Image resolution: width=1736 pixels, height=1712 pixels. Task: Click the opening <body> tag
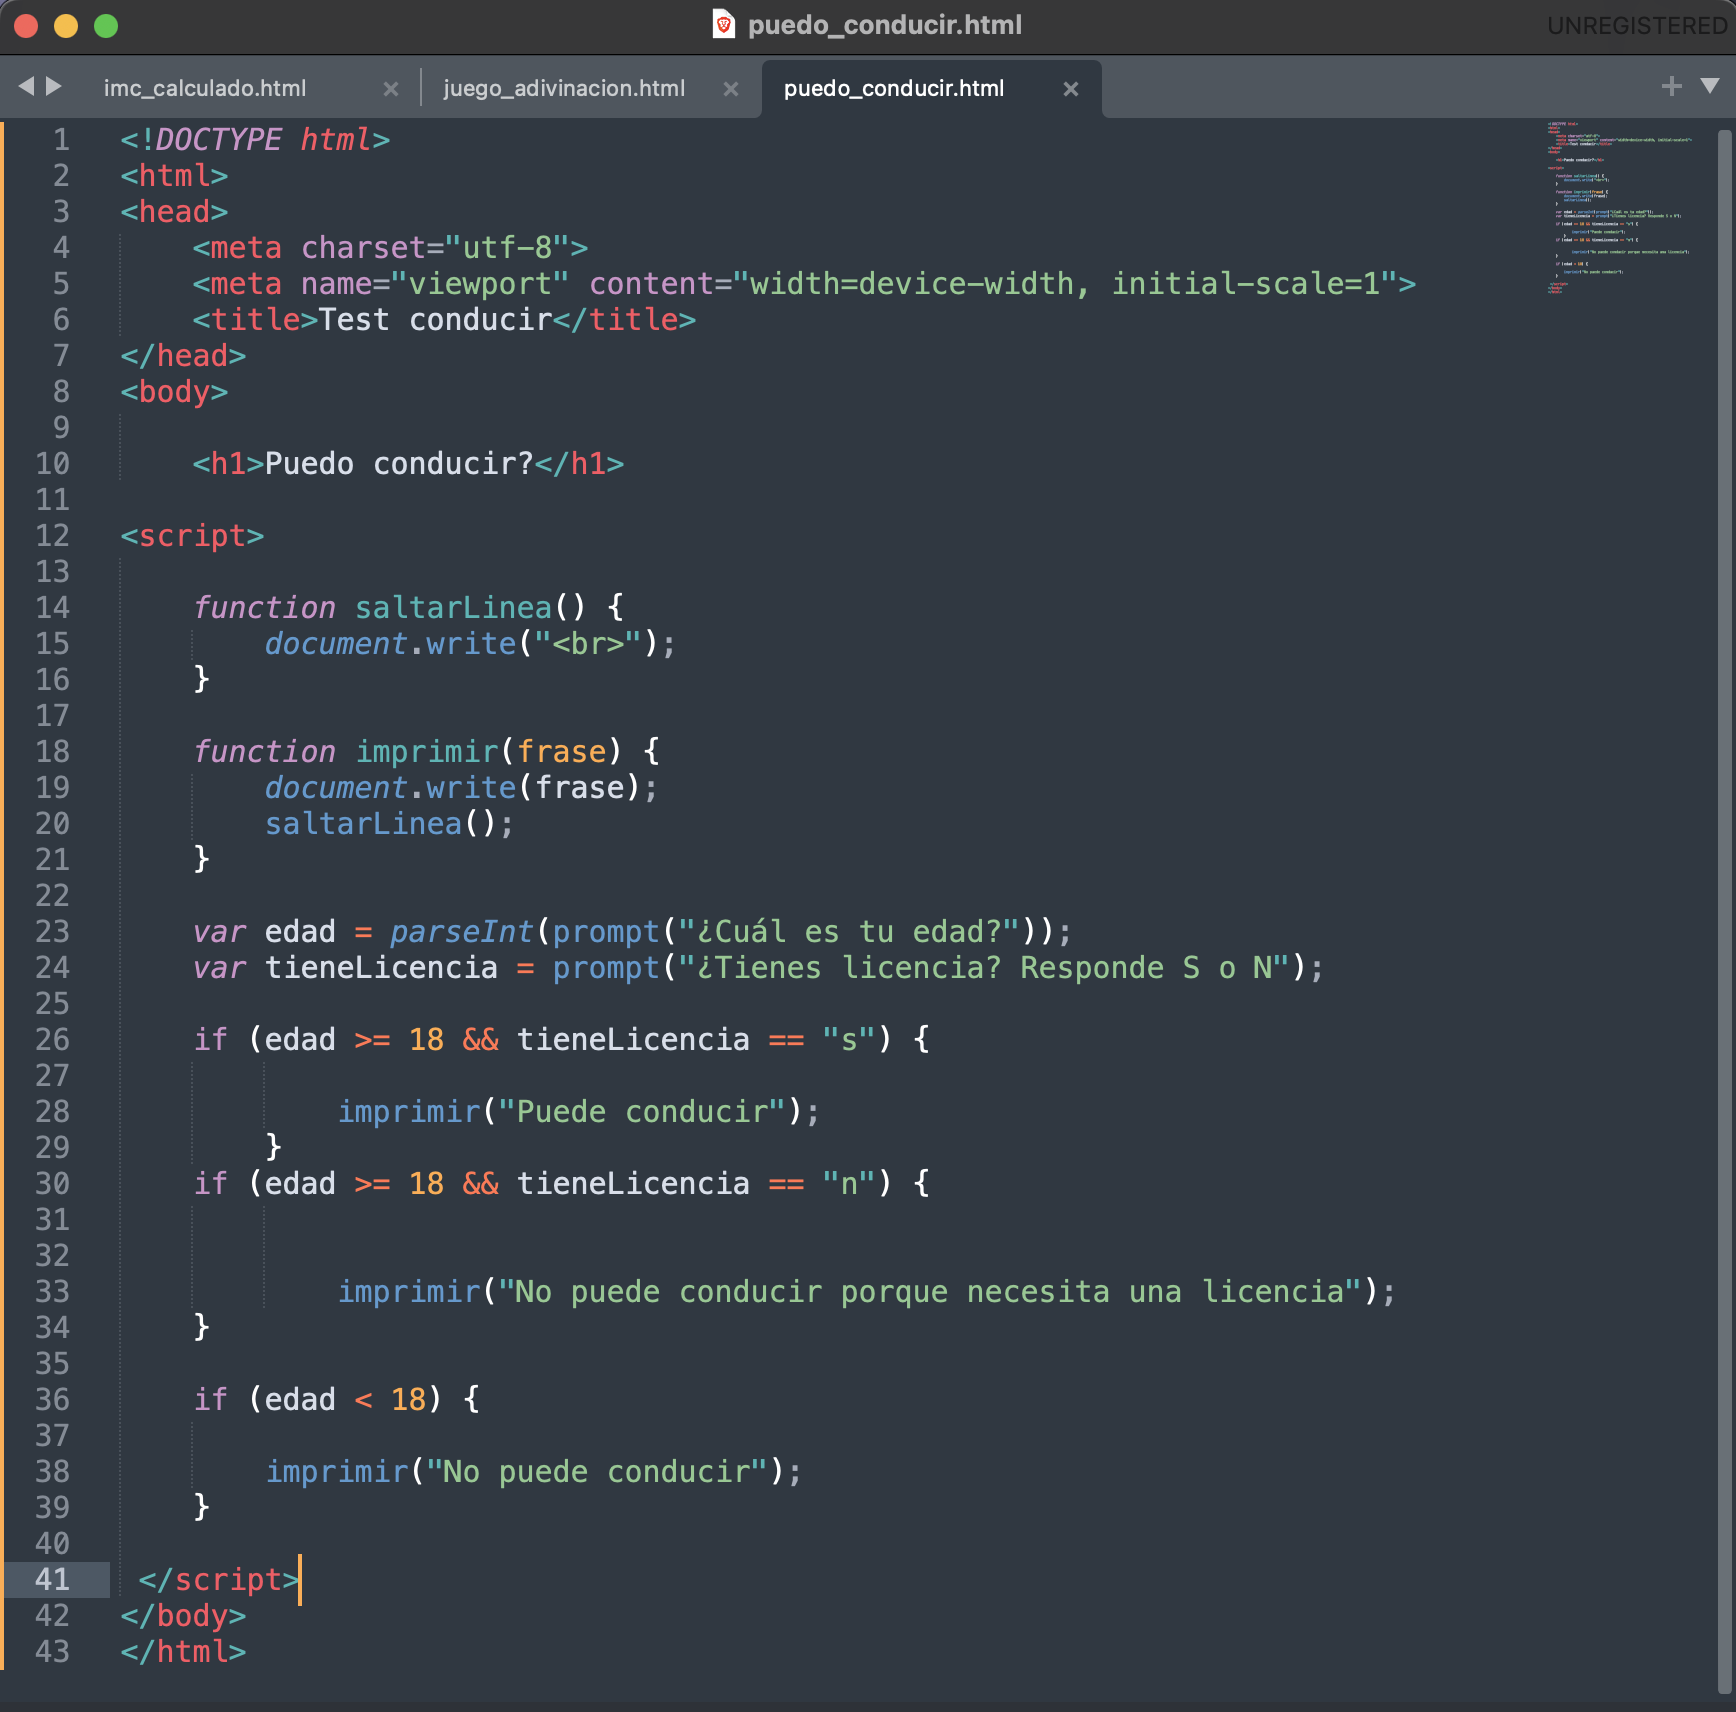point(174,392)
